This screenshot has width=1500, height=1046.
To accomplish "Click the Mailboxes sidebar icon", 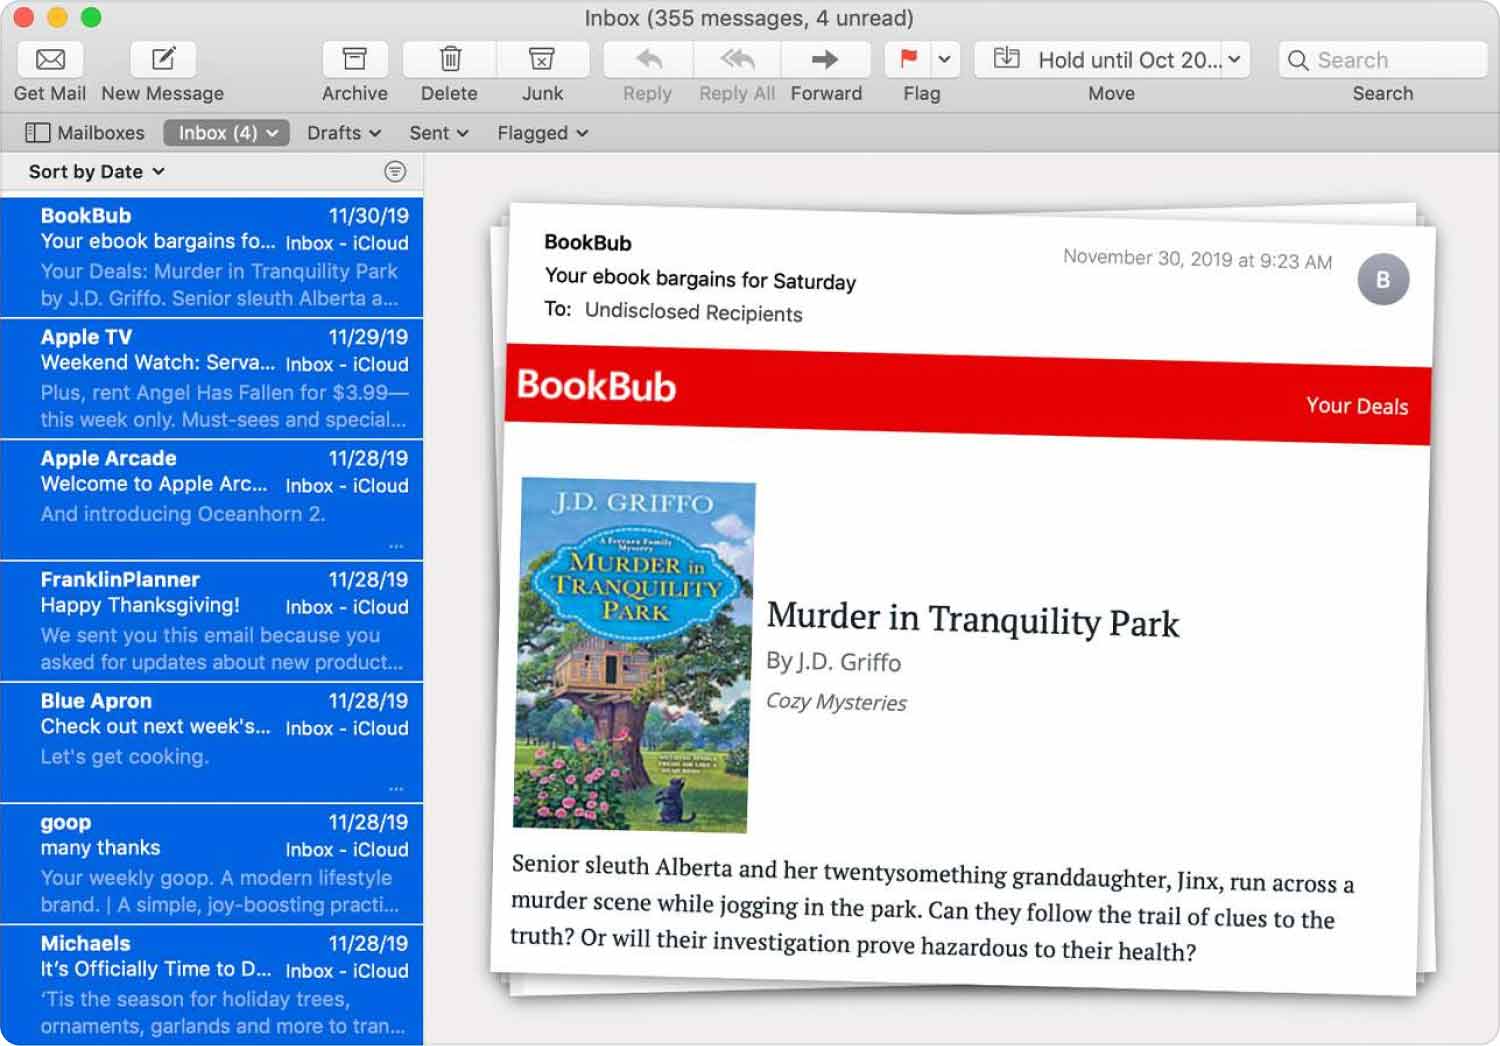I will [x=37, y=133].
